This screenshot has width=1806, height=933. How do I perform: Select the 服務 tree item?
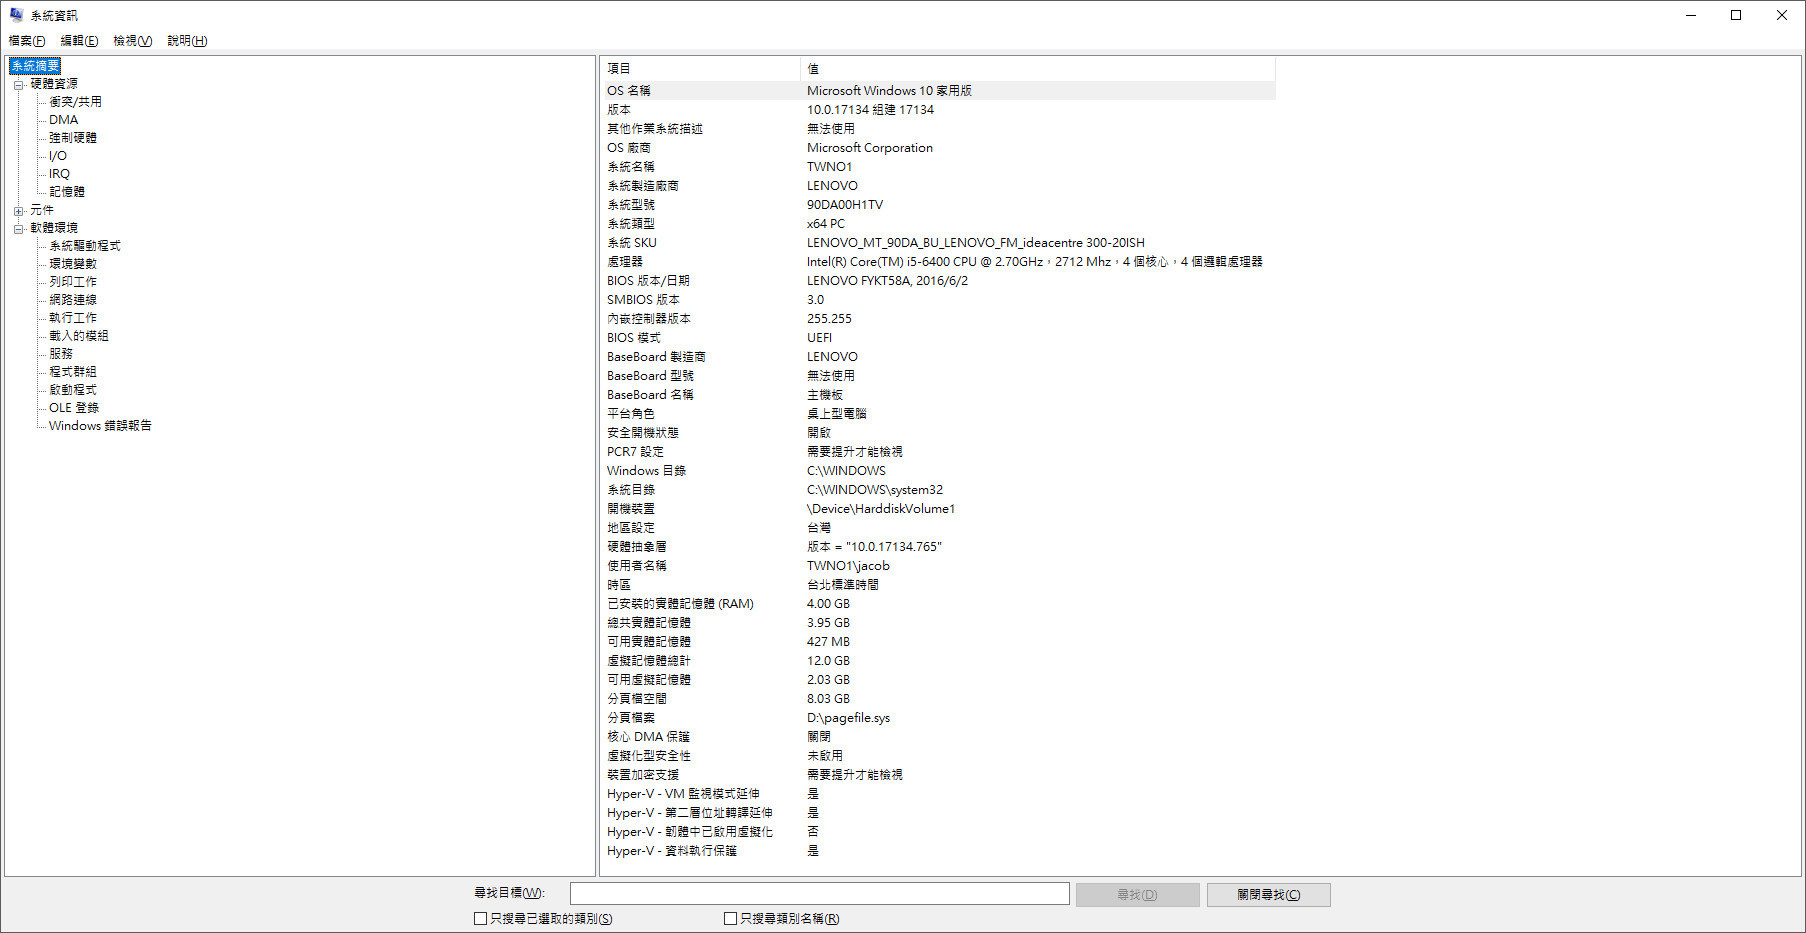click(61, 354)
